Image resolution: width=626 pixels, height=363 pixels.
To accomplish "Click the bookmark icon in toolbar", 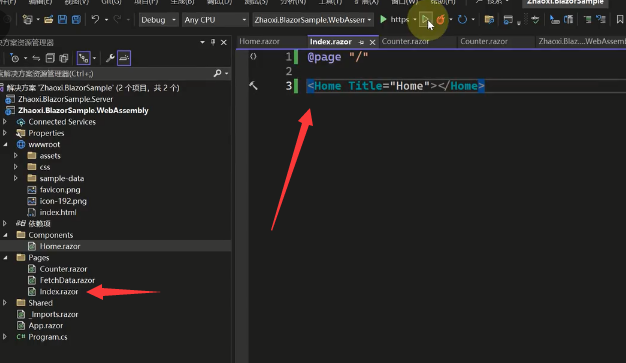I will click(620, 19).
